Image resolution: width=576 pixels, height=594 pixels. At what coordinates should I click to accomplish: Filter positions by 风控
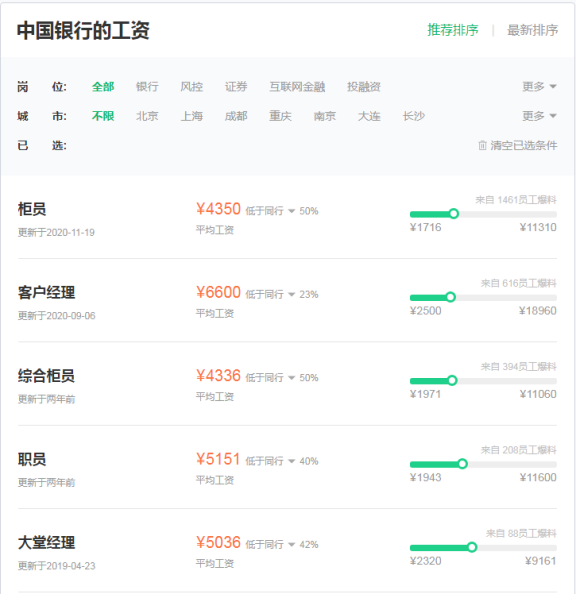pyautogui.click(x=192, y=87)
